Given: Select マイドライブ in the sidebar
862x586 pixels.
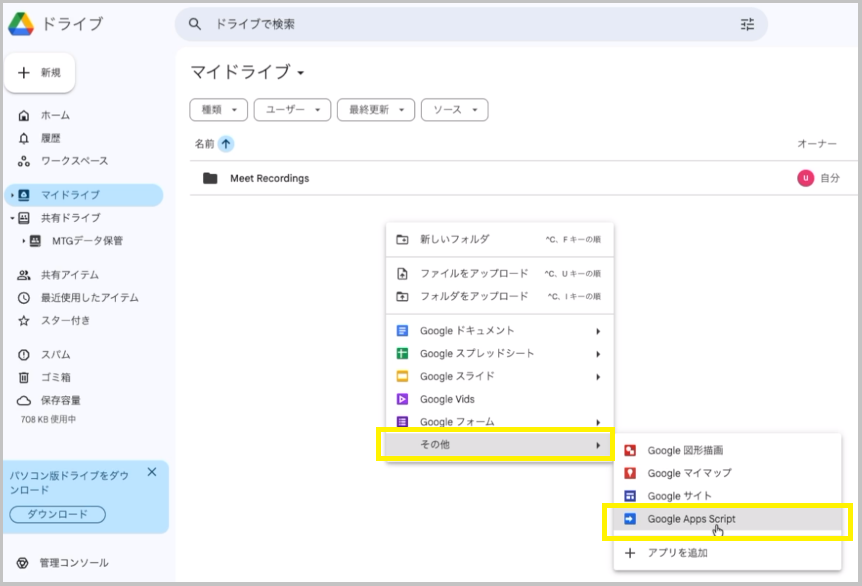Looking at the screenshot, I should [x=84, y=195].
